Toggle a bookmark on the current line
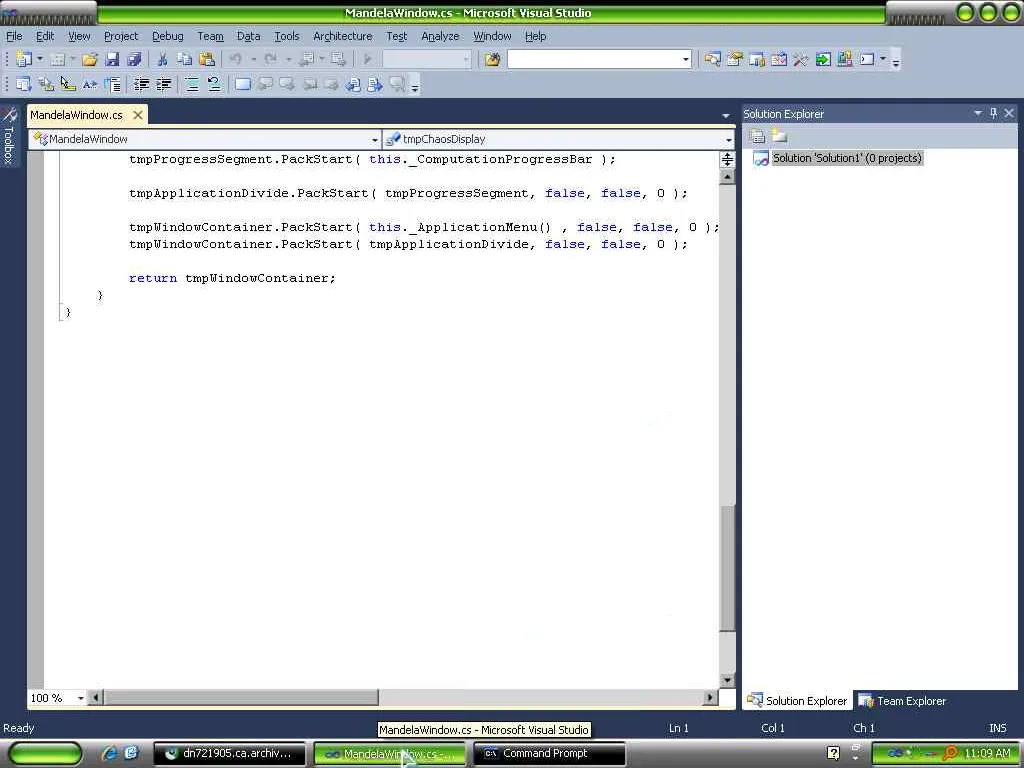 pyautogui.click(x=242, y=84)
